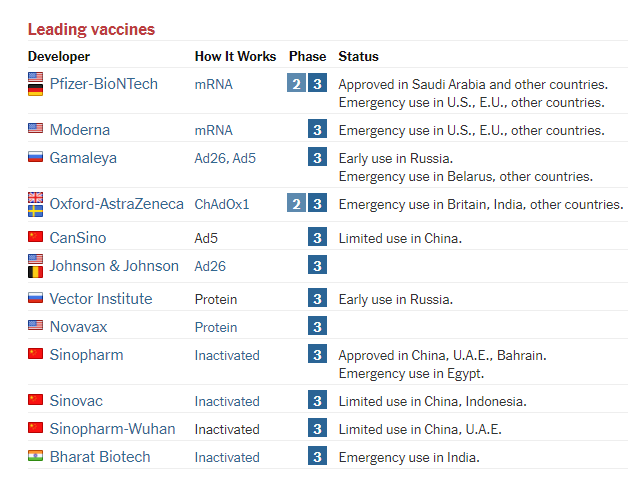The image size is (628, 490).
Task: Click the Vector Institute developer link
Action: 101,299
